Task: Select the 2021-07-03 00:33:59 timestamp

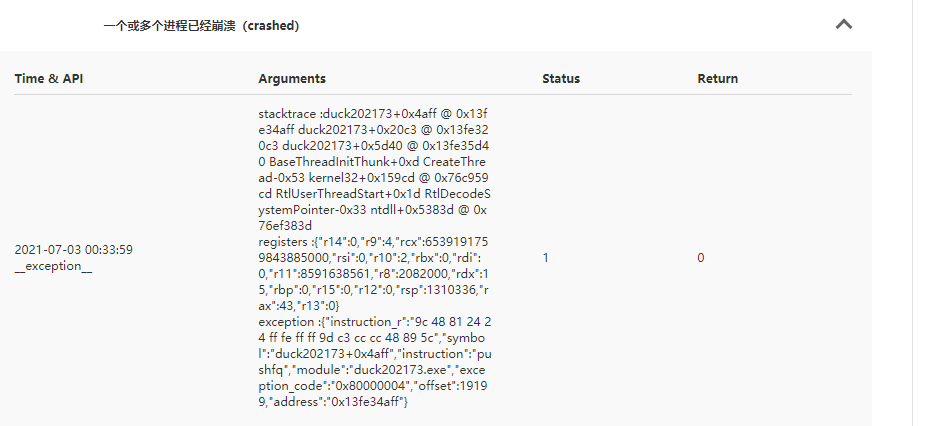Action: click(x=74, y=249)
